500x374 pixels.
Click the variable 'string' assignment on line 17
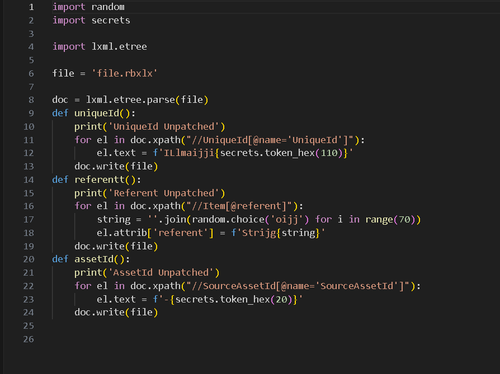click(x=114, y=219)
